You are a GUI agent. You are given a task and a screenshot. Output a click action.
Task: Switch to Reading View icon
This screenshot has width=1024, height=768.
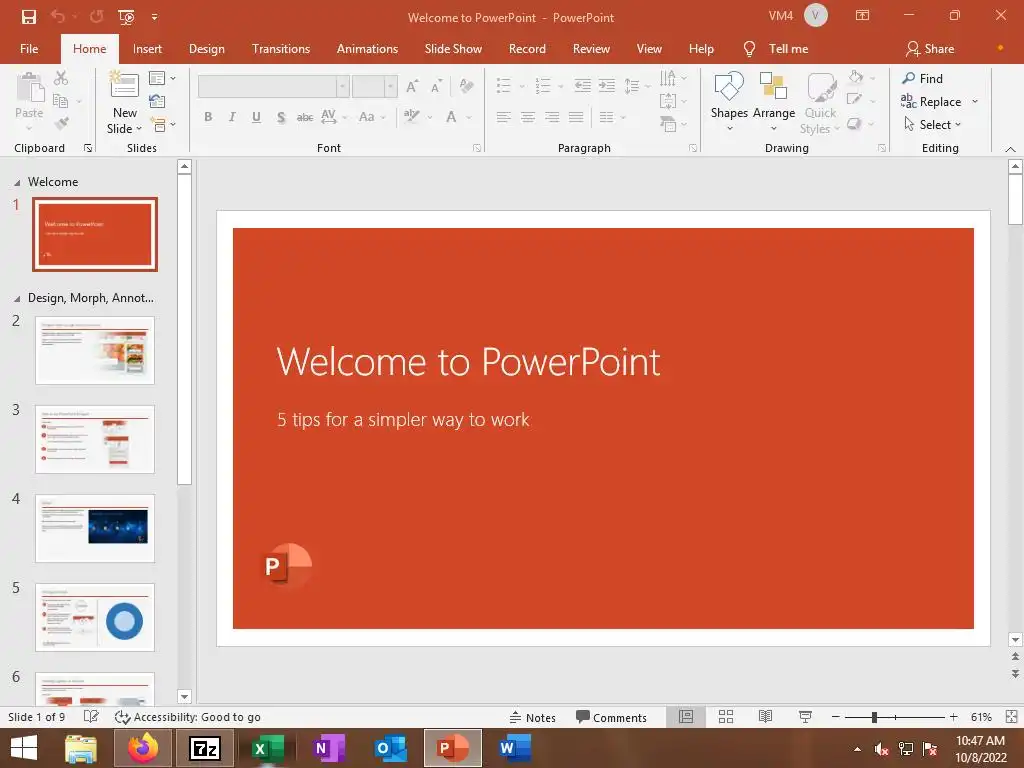pyautogui.click(x=765, y=717)
